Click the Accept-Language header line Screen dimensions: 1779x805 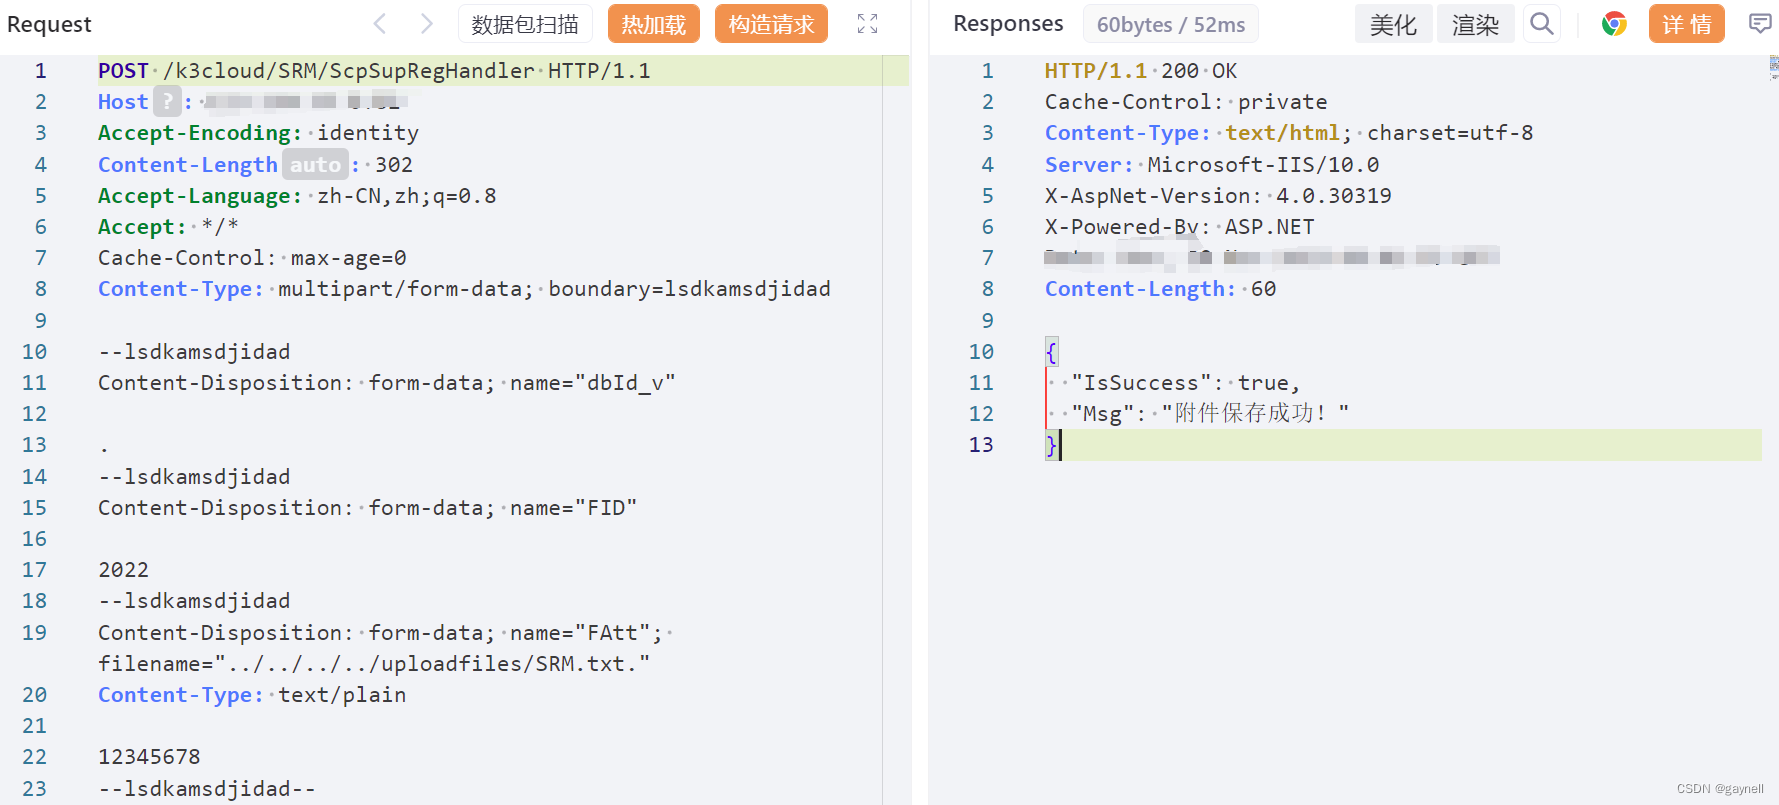(297, 196)
